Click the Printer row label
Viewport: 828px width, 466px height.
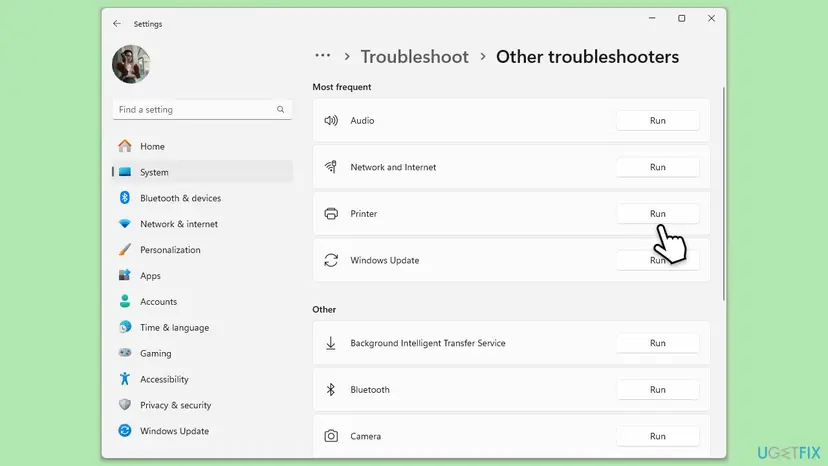click(x=364, y=213)
